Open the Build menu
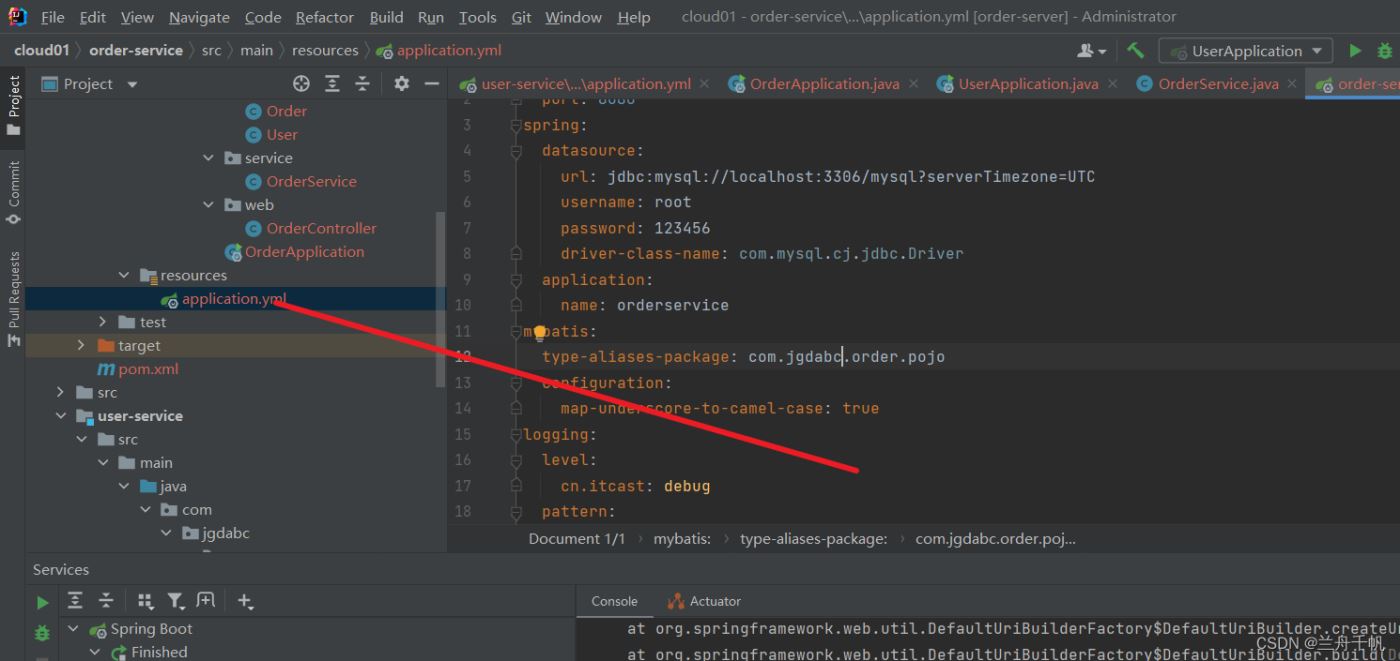Image resolution: width=1400 pixels, height=661 pixels. click(x=387, y=17)
